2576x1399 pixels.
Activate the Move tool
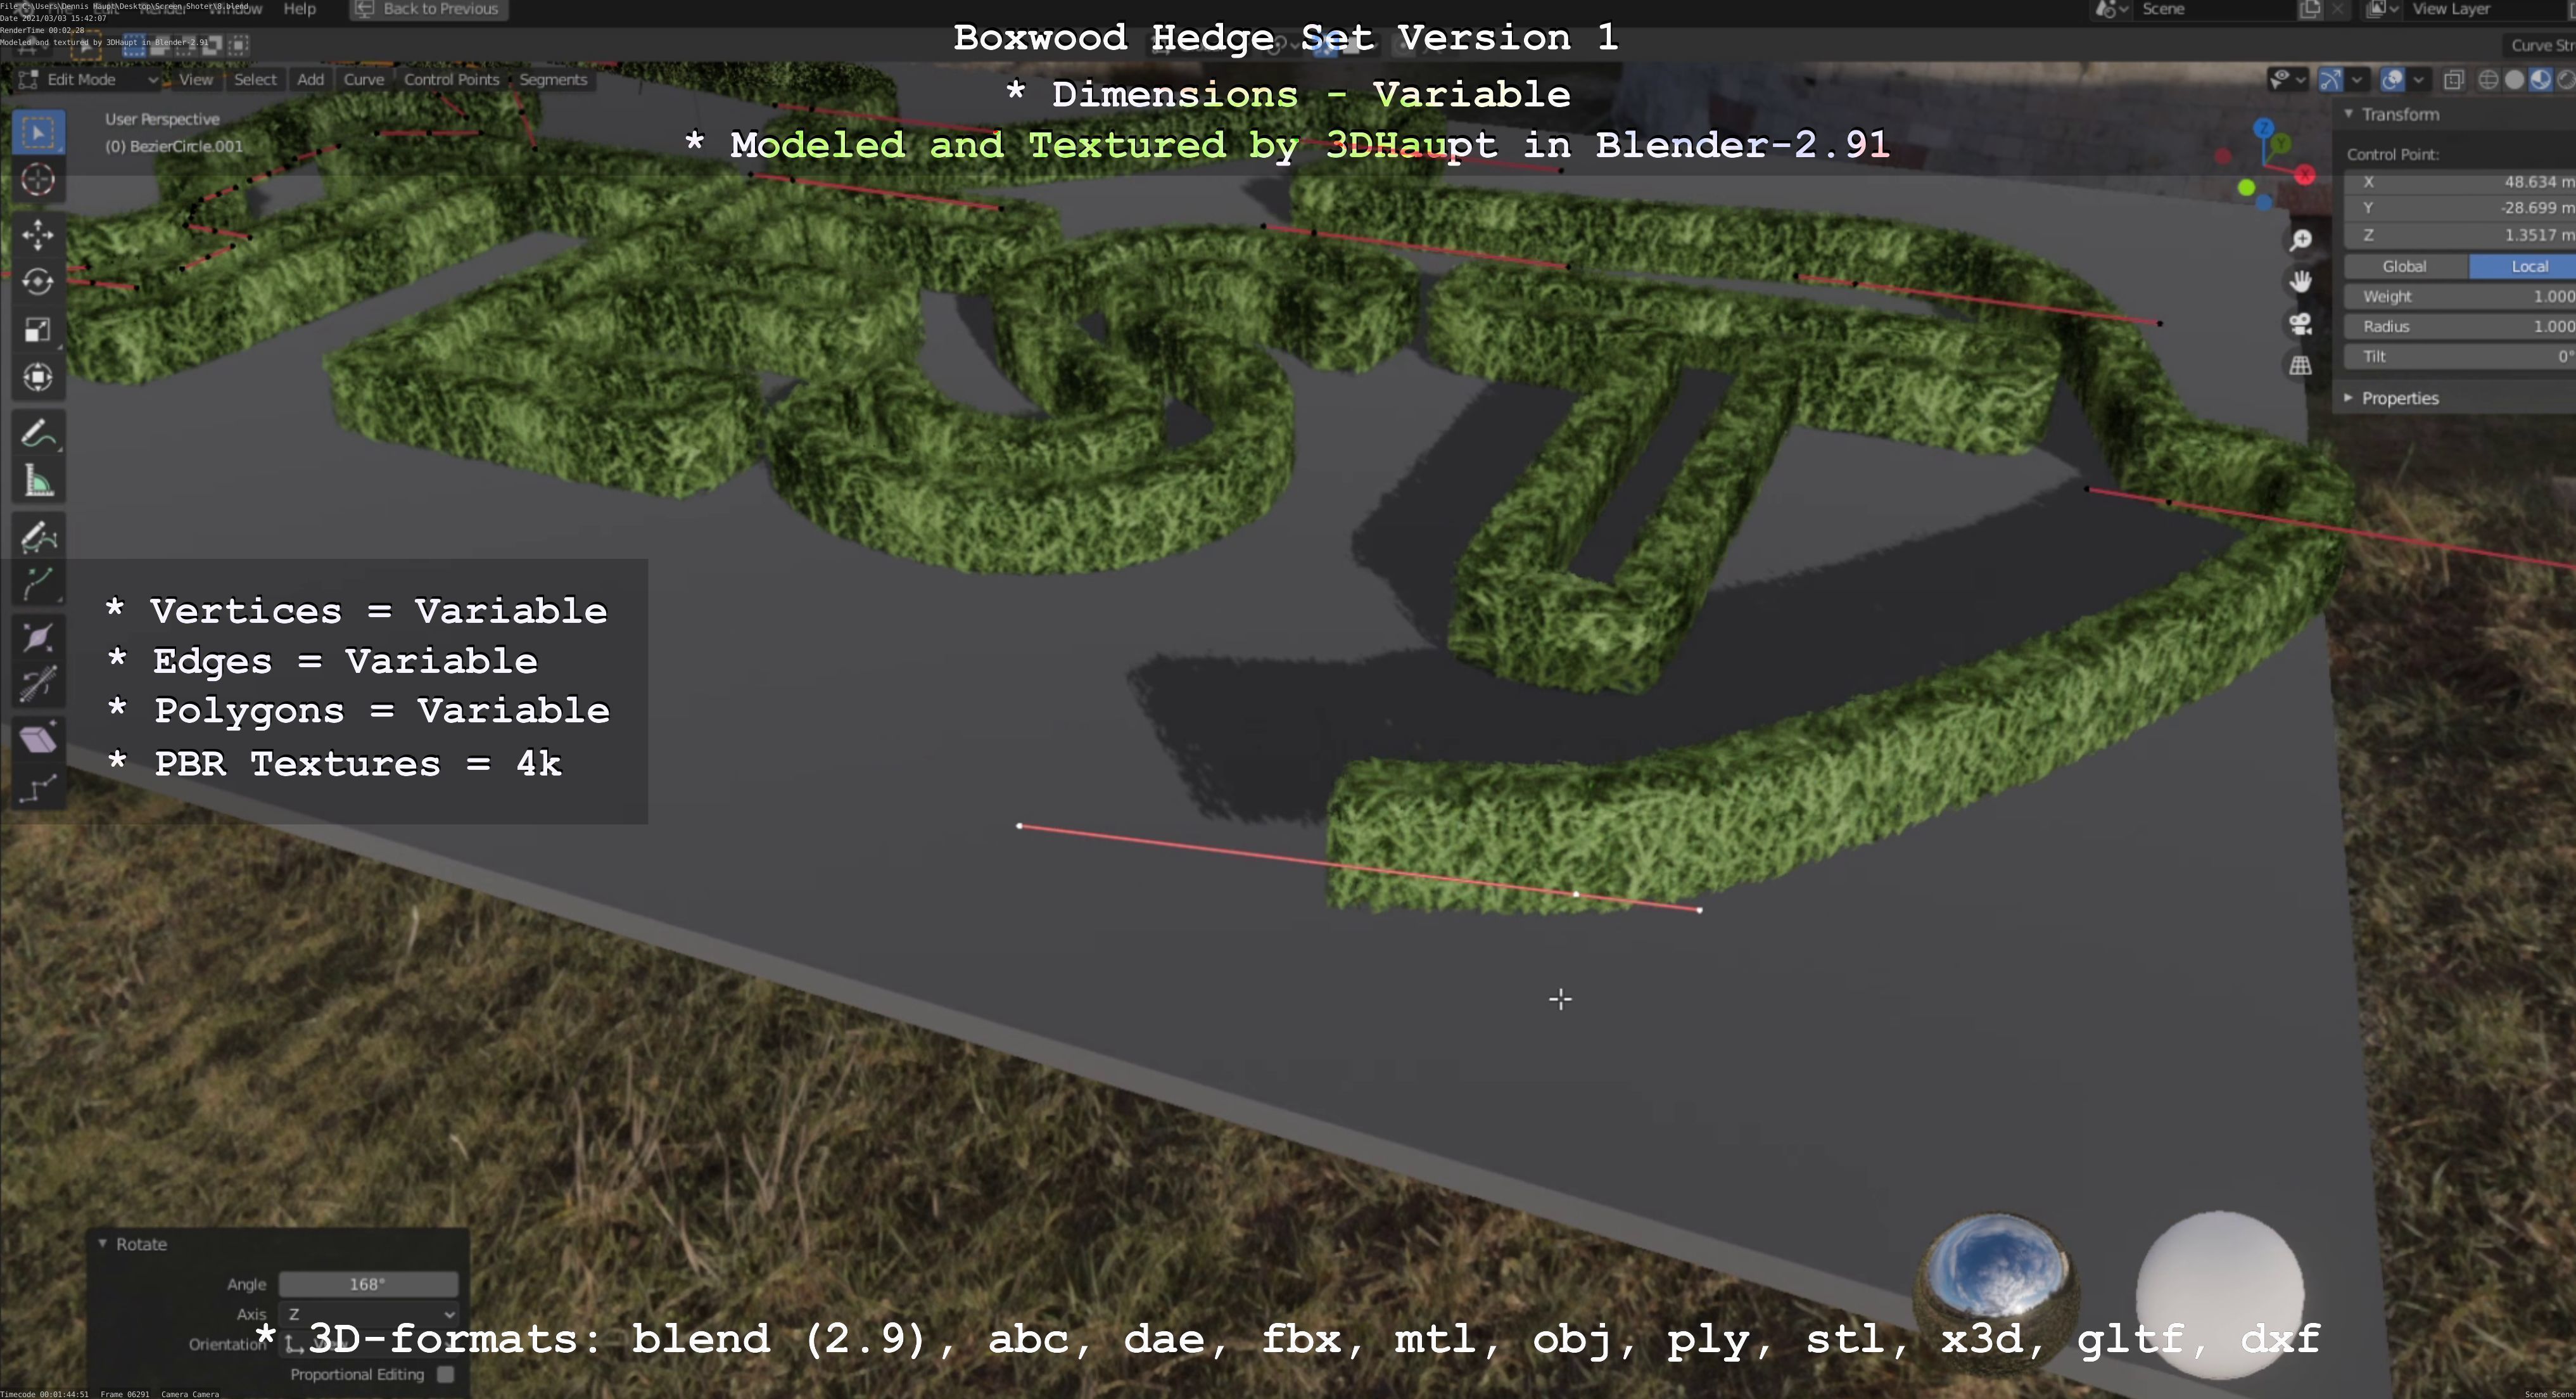pyautogui.click(x=38, y=235)
